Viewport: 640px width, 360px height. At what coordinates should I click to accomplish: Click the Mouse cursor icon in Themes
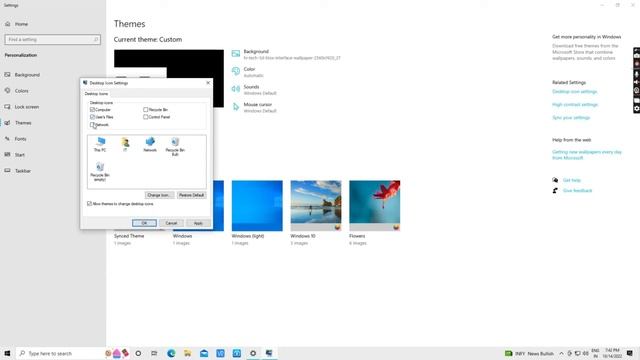click(x=236, y=107)
